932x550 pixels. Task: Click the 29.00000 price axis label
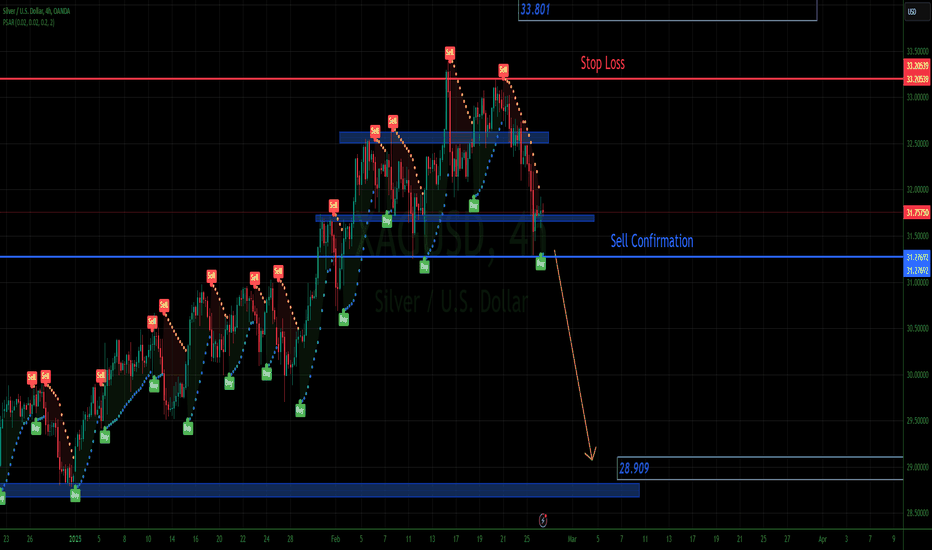[917, 467]
